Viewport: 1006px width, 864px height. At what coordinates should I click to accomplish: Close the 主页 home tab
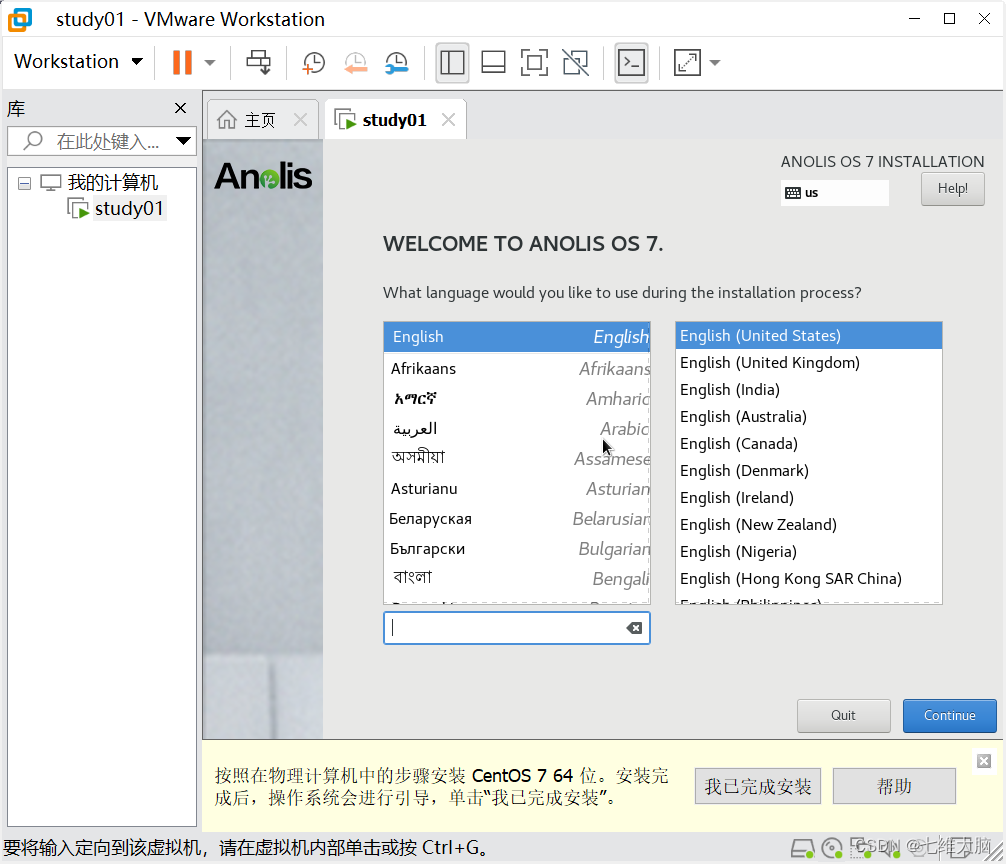(x=300, y=119)
